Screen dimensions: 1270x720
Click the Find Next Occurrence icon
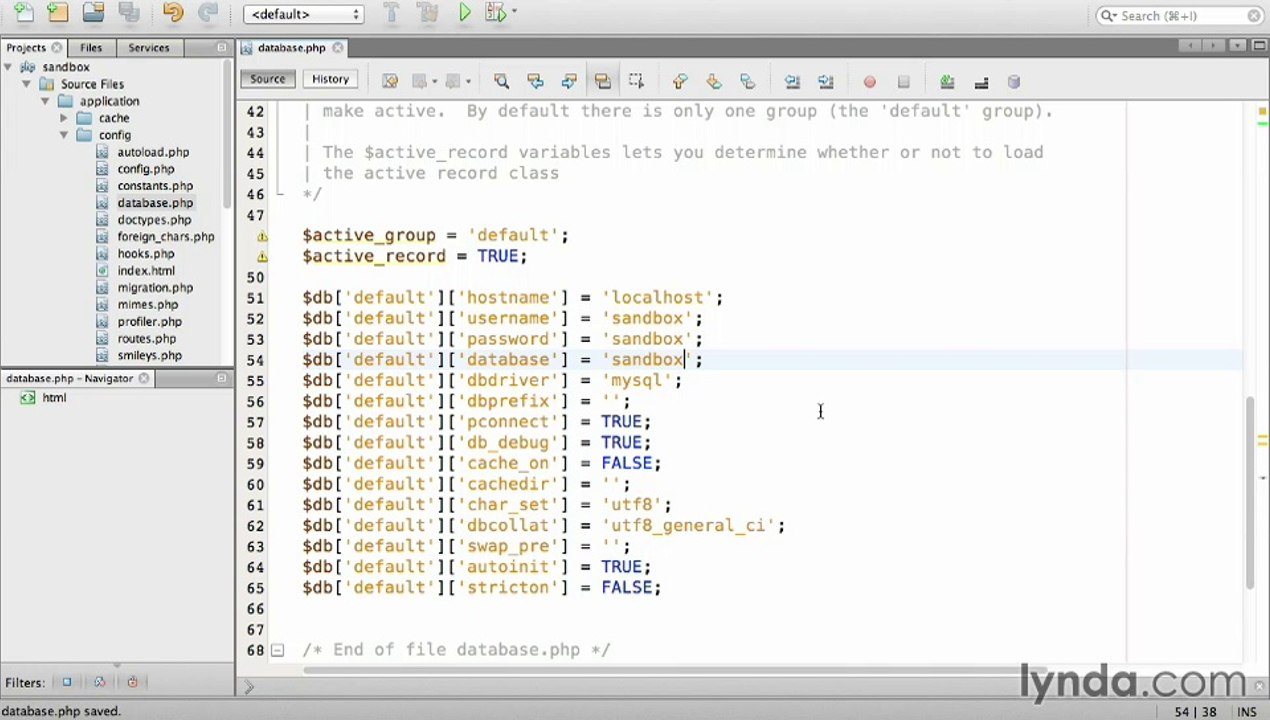pos(568,81)
